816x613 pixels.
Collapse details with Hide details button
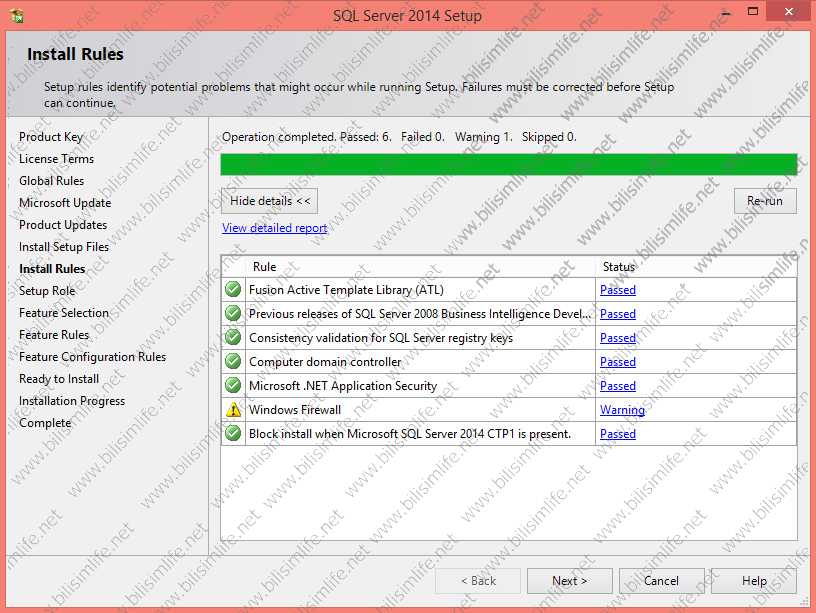point(270,201)
